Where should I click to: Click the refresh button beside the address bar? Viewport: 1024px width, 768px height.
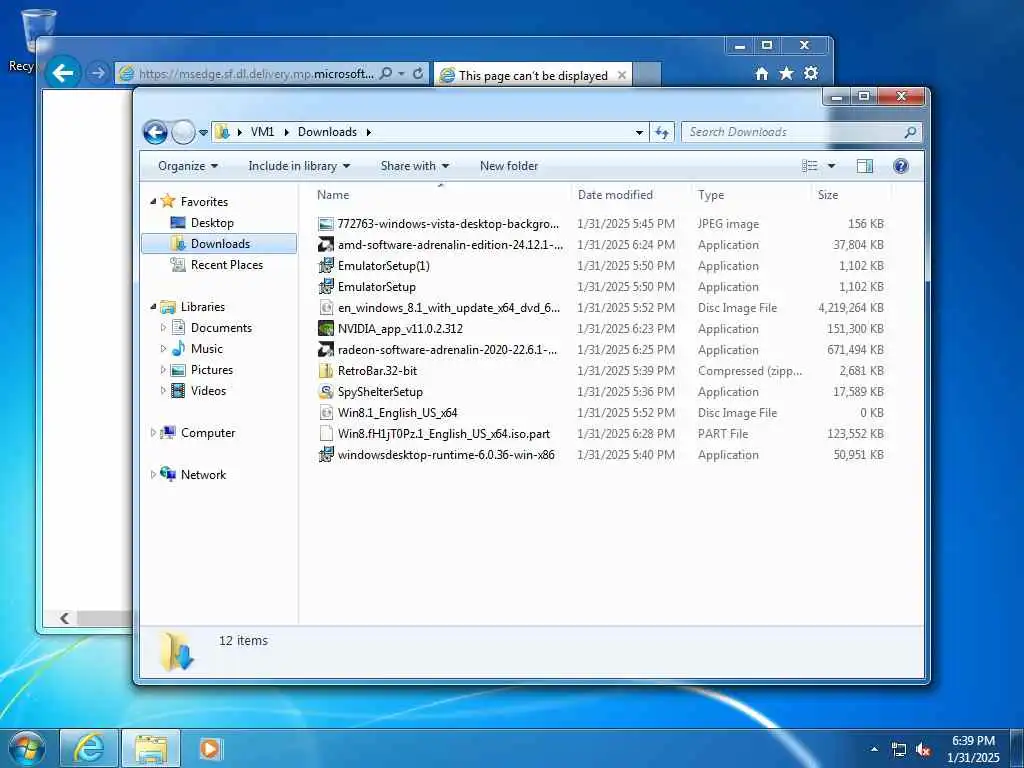pyautogui.click(x=662, y=133)
